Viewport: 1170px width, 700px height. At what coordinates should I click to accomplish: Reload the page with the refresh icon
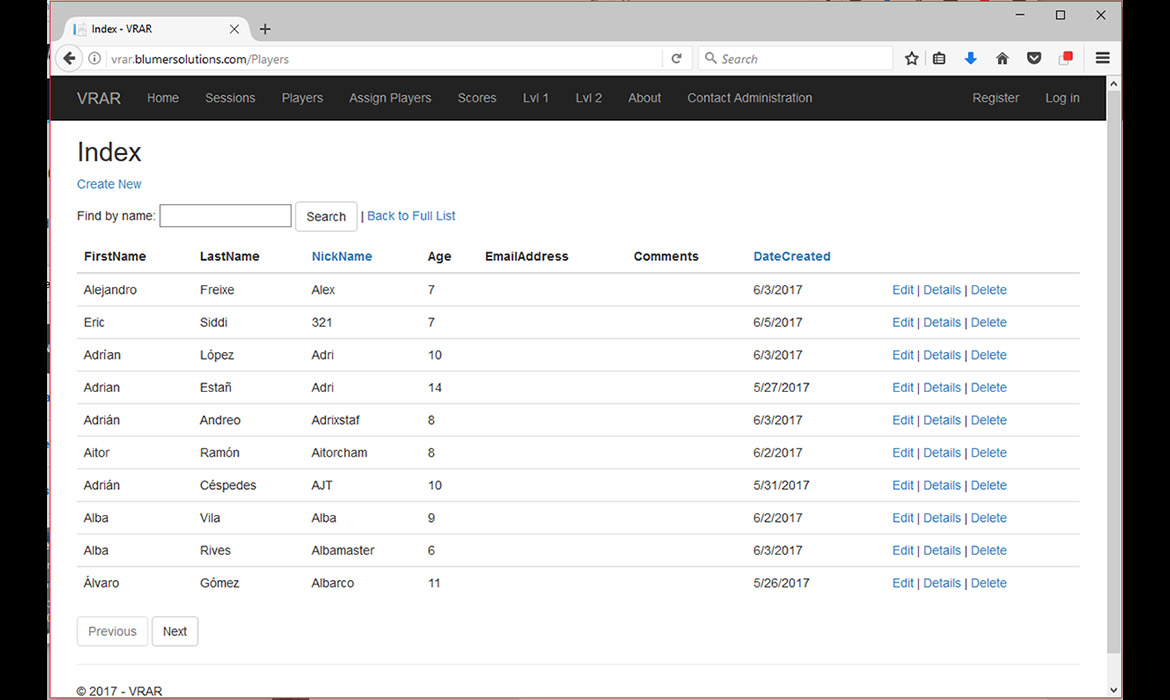677,59
